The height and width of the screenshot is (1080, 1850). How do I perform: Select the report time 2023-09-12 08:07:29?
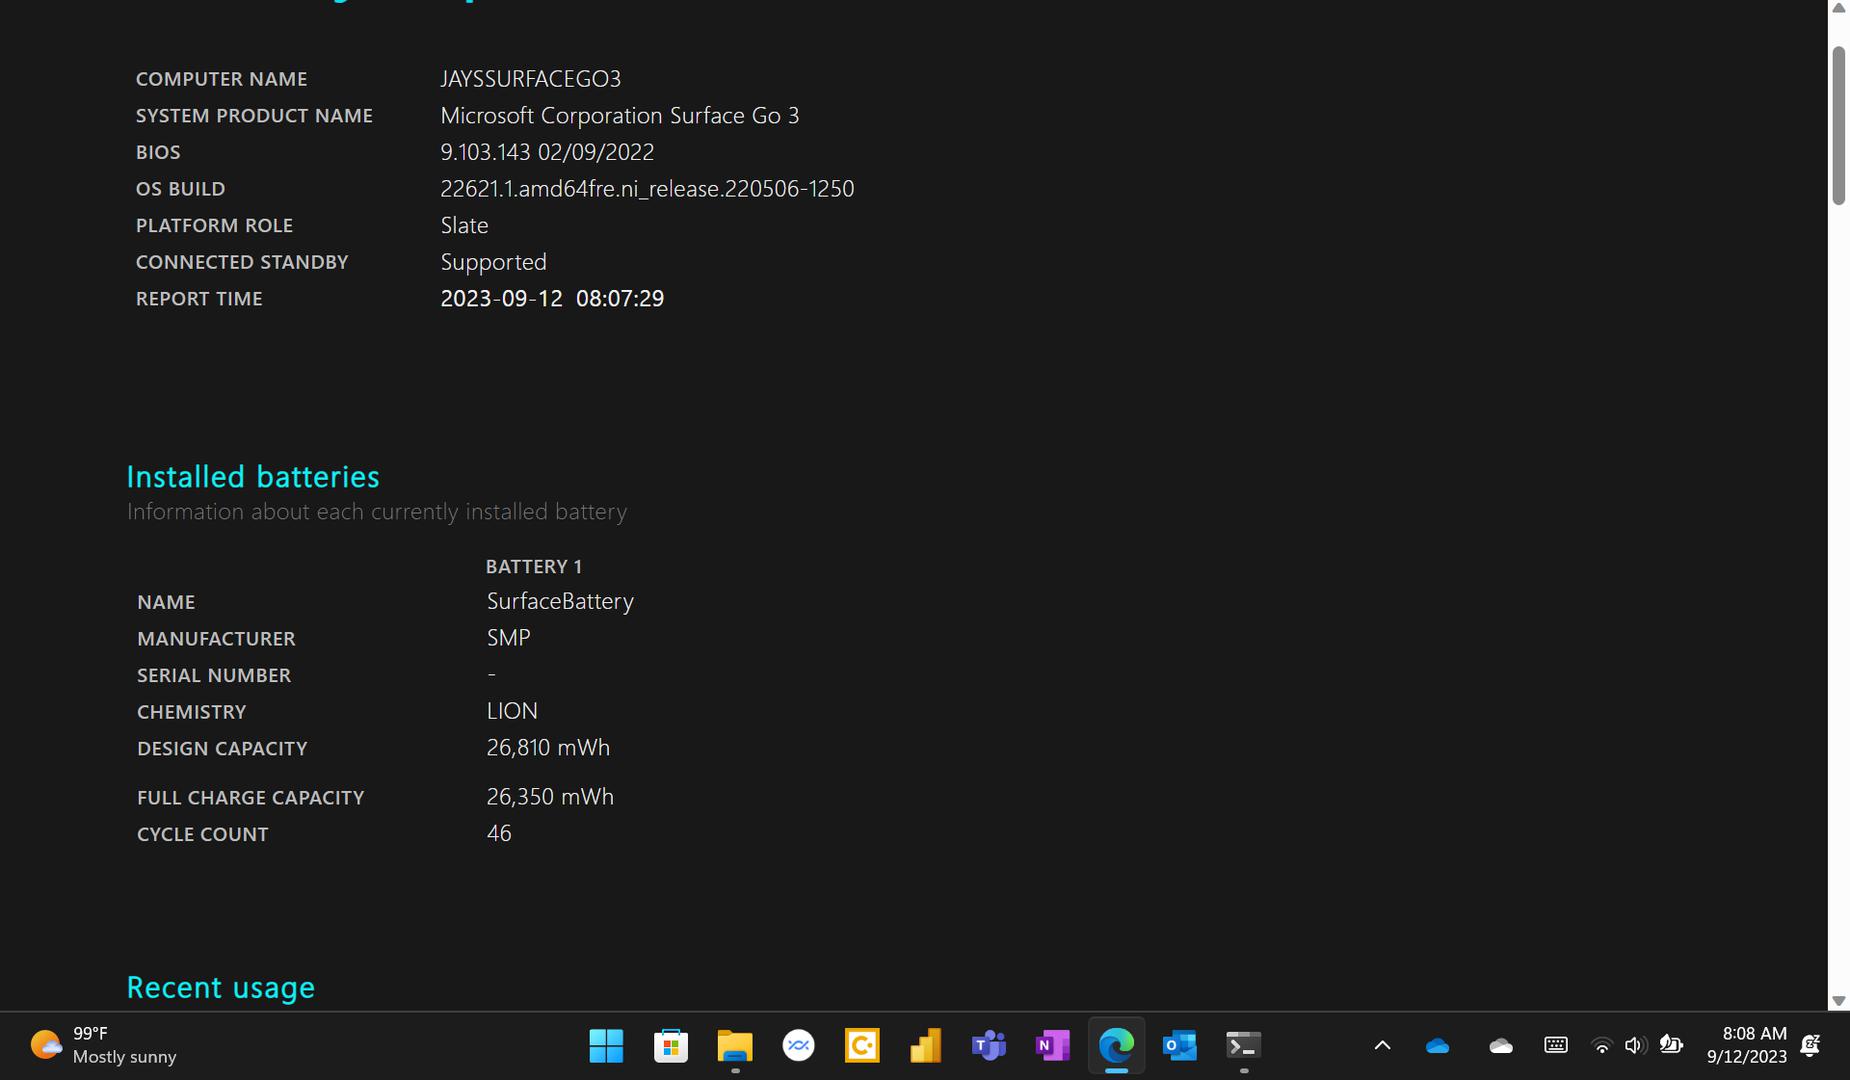click(x=552, y=299)
